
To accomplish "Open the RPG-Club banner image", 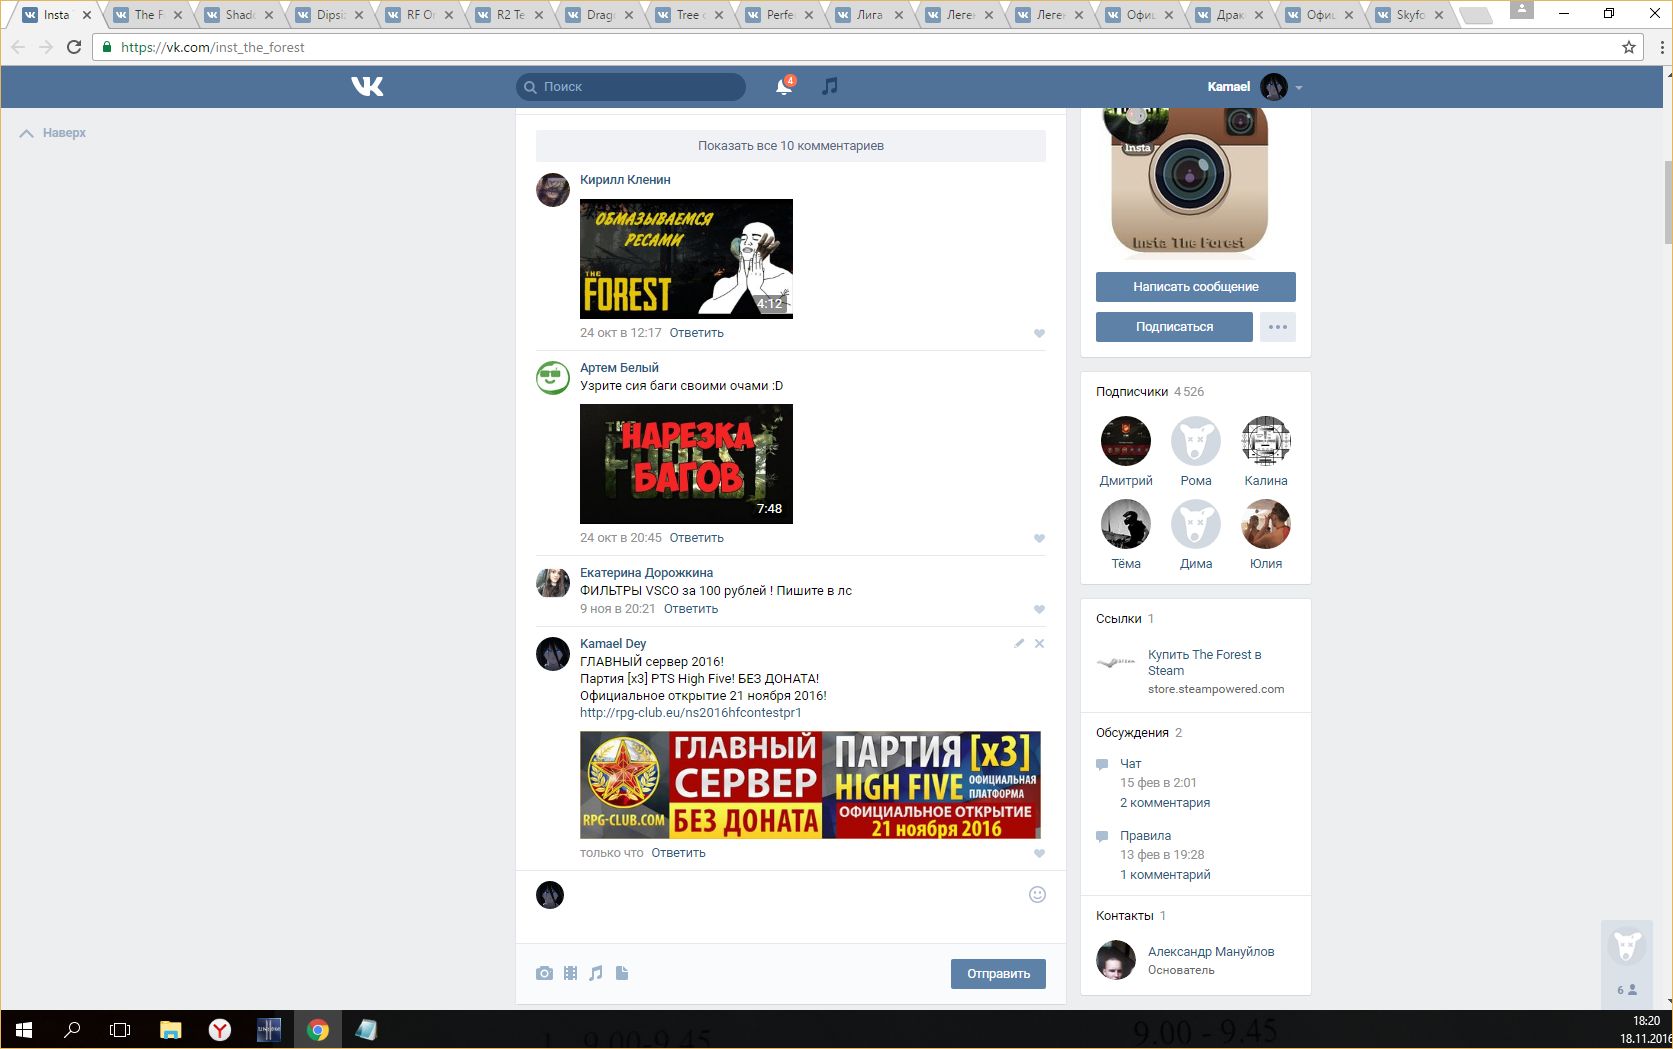I will pyautogui.click(x=810, y=785).
